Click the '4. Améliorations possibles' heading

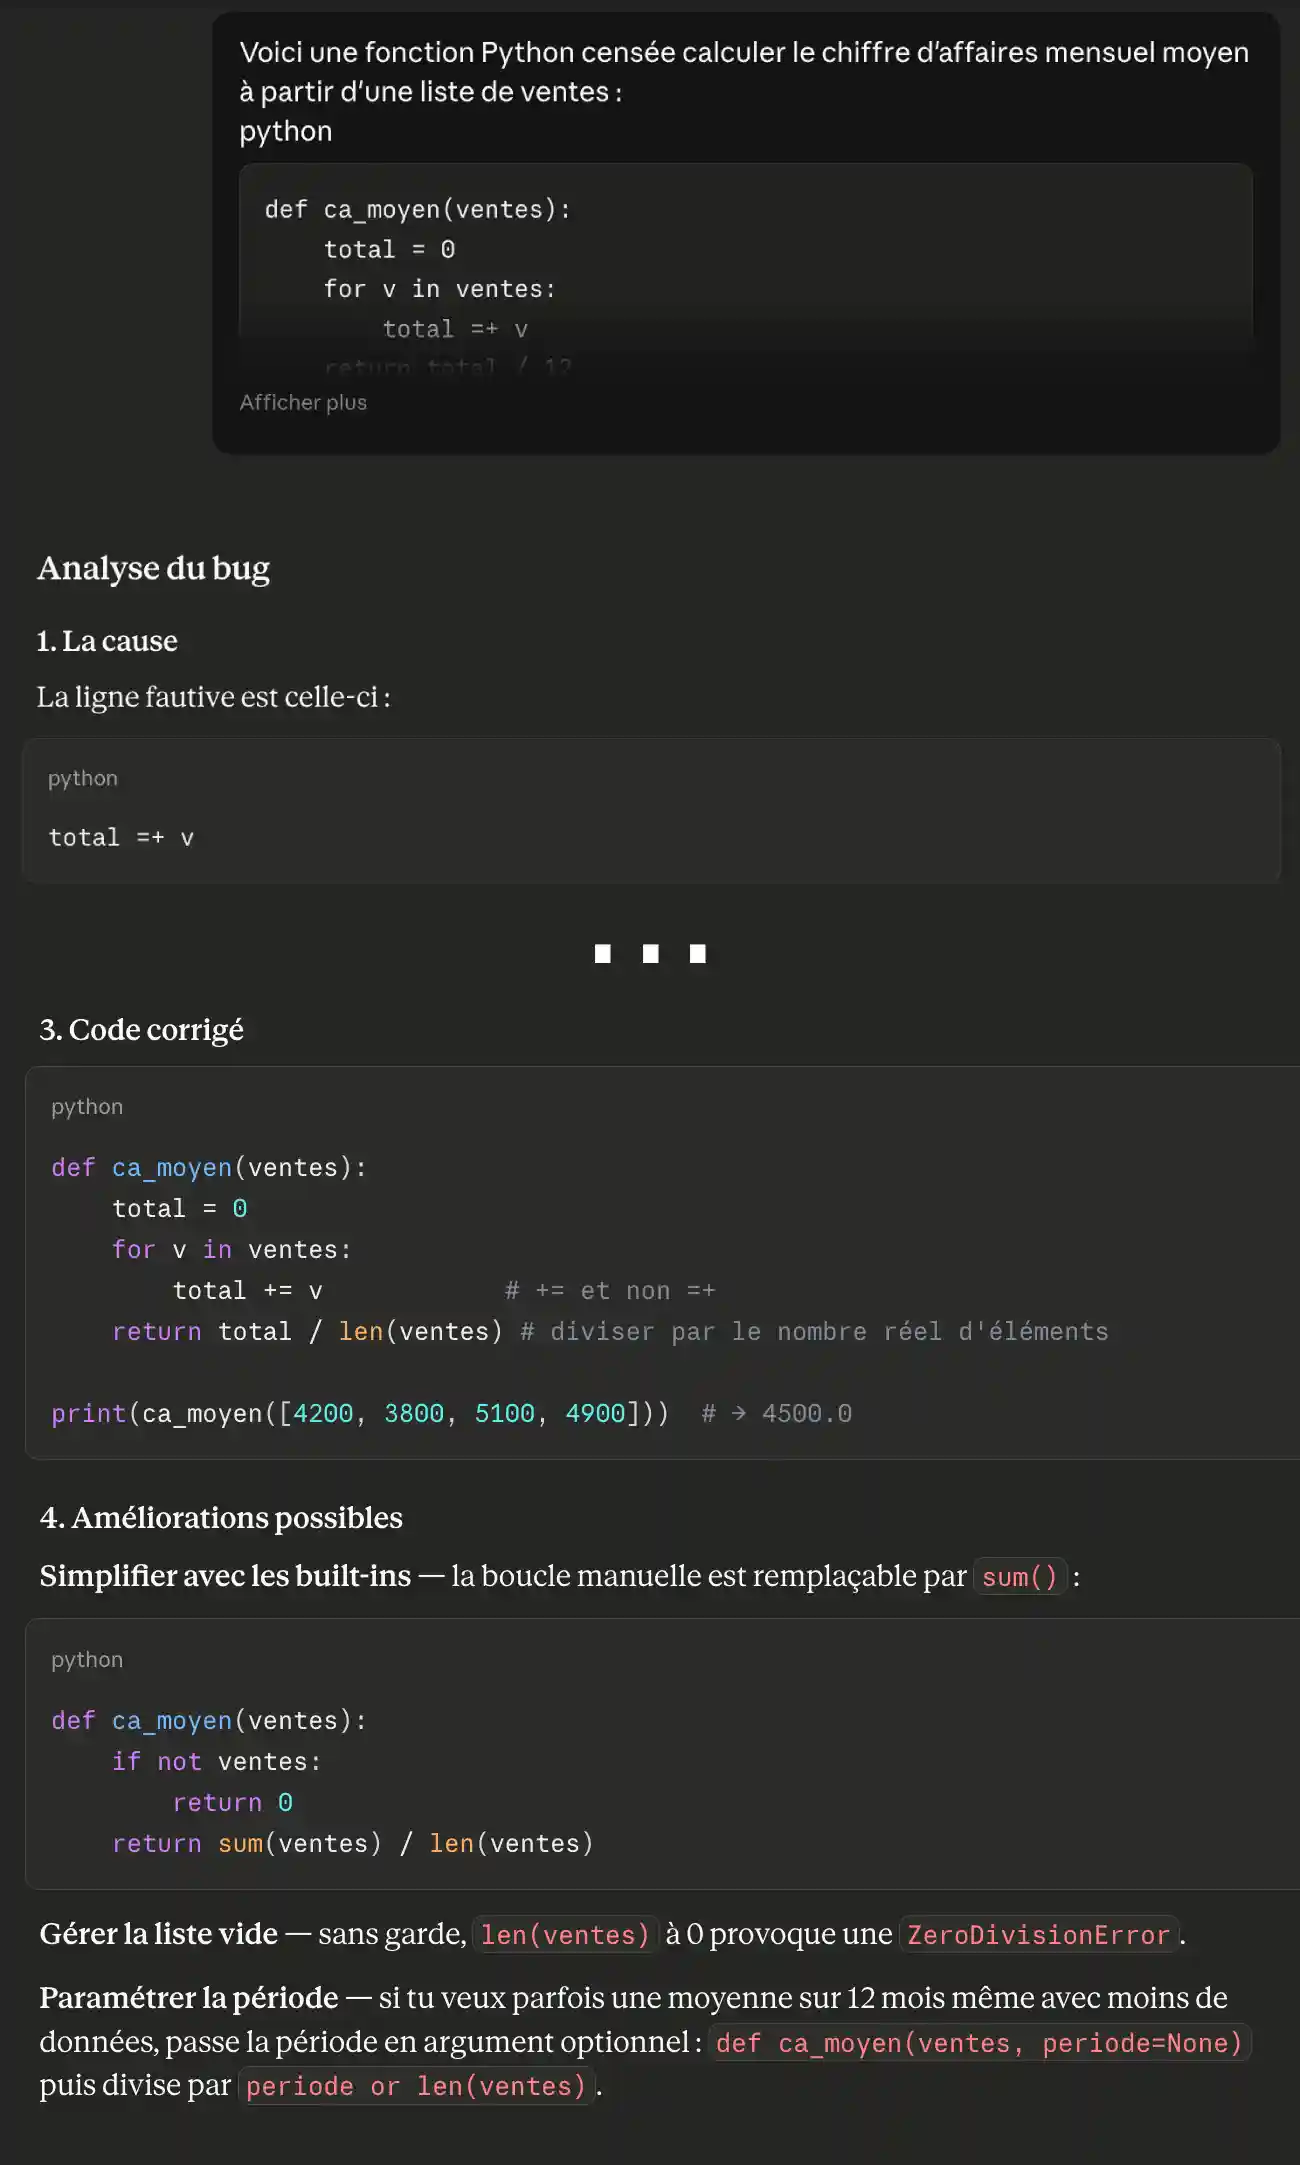click(x=221, y=1518)
